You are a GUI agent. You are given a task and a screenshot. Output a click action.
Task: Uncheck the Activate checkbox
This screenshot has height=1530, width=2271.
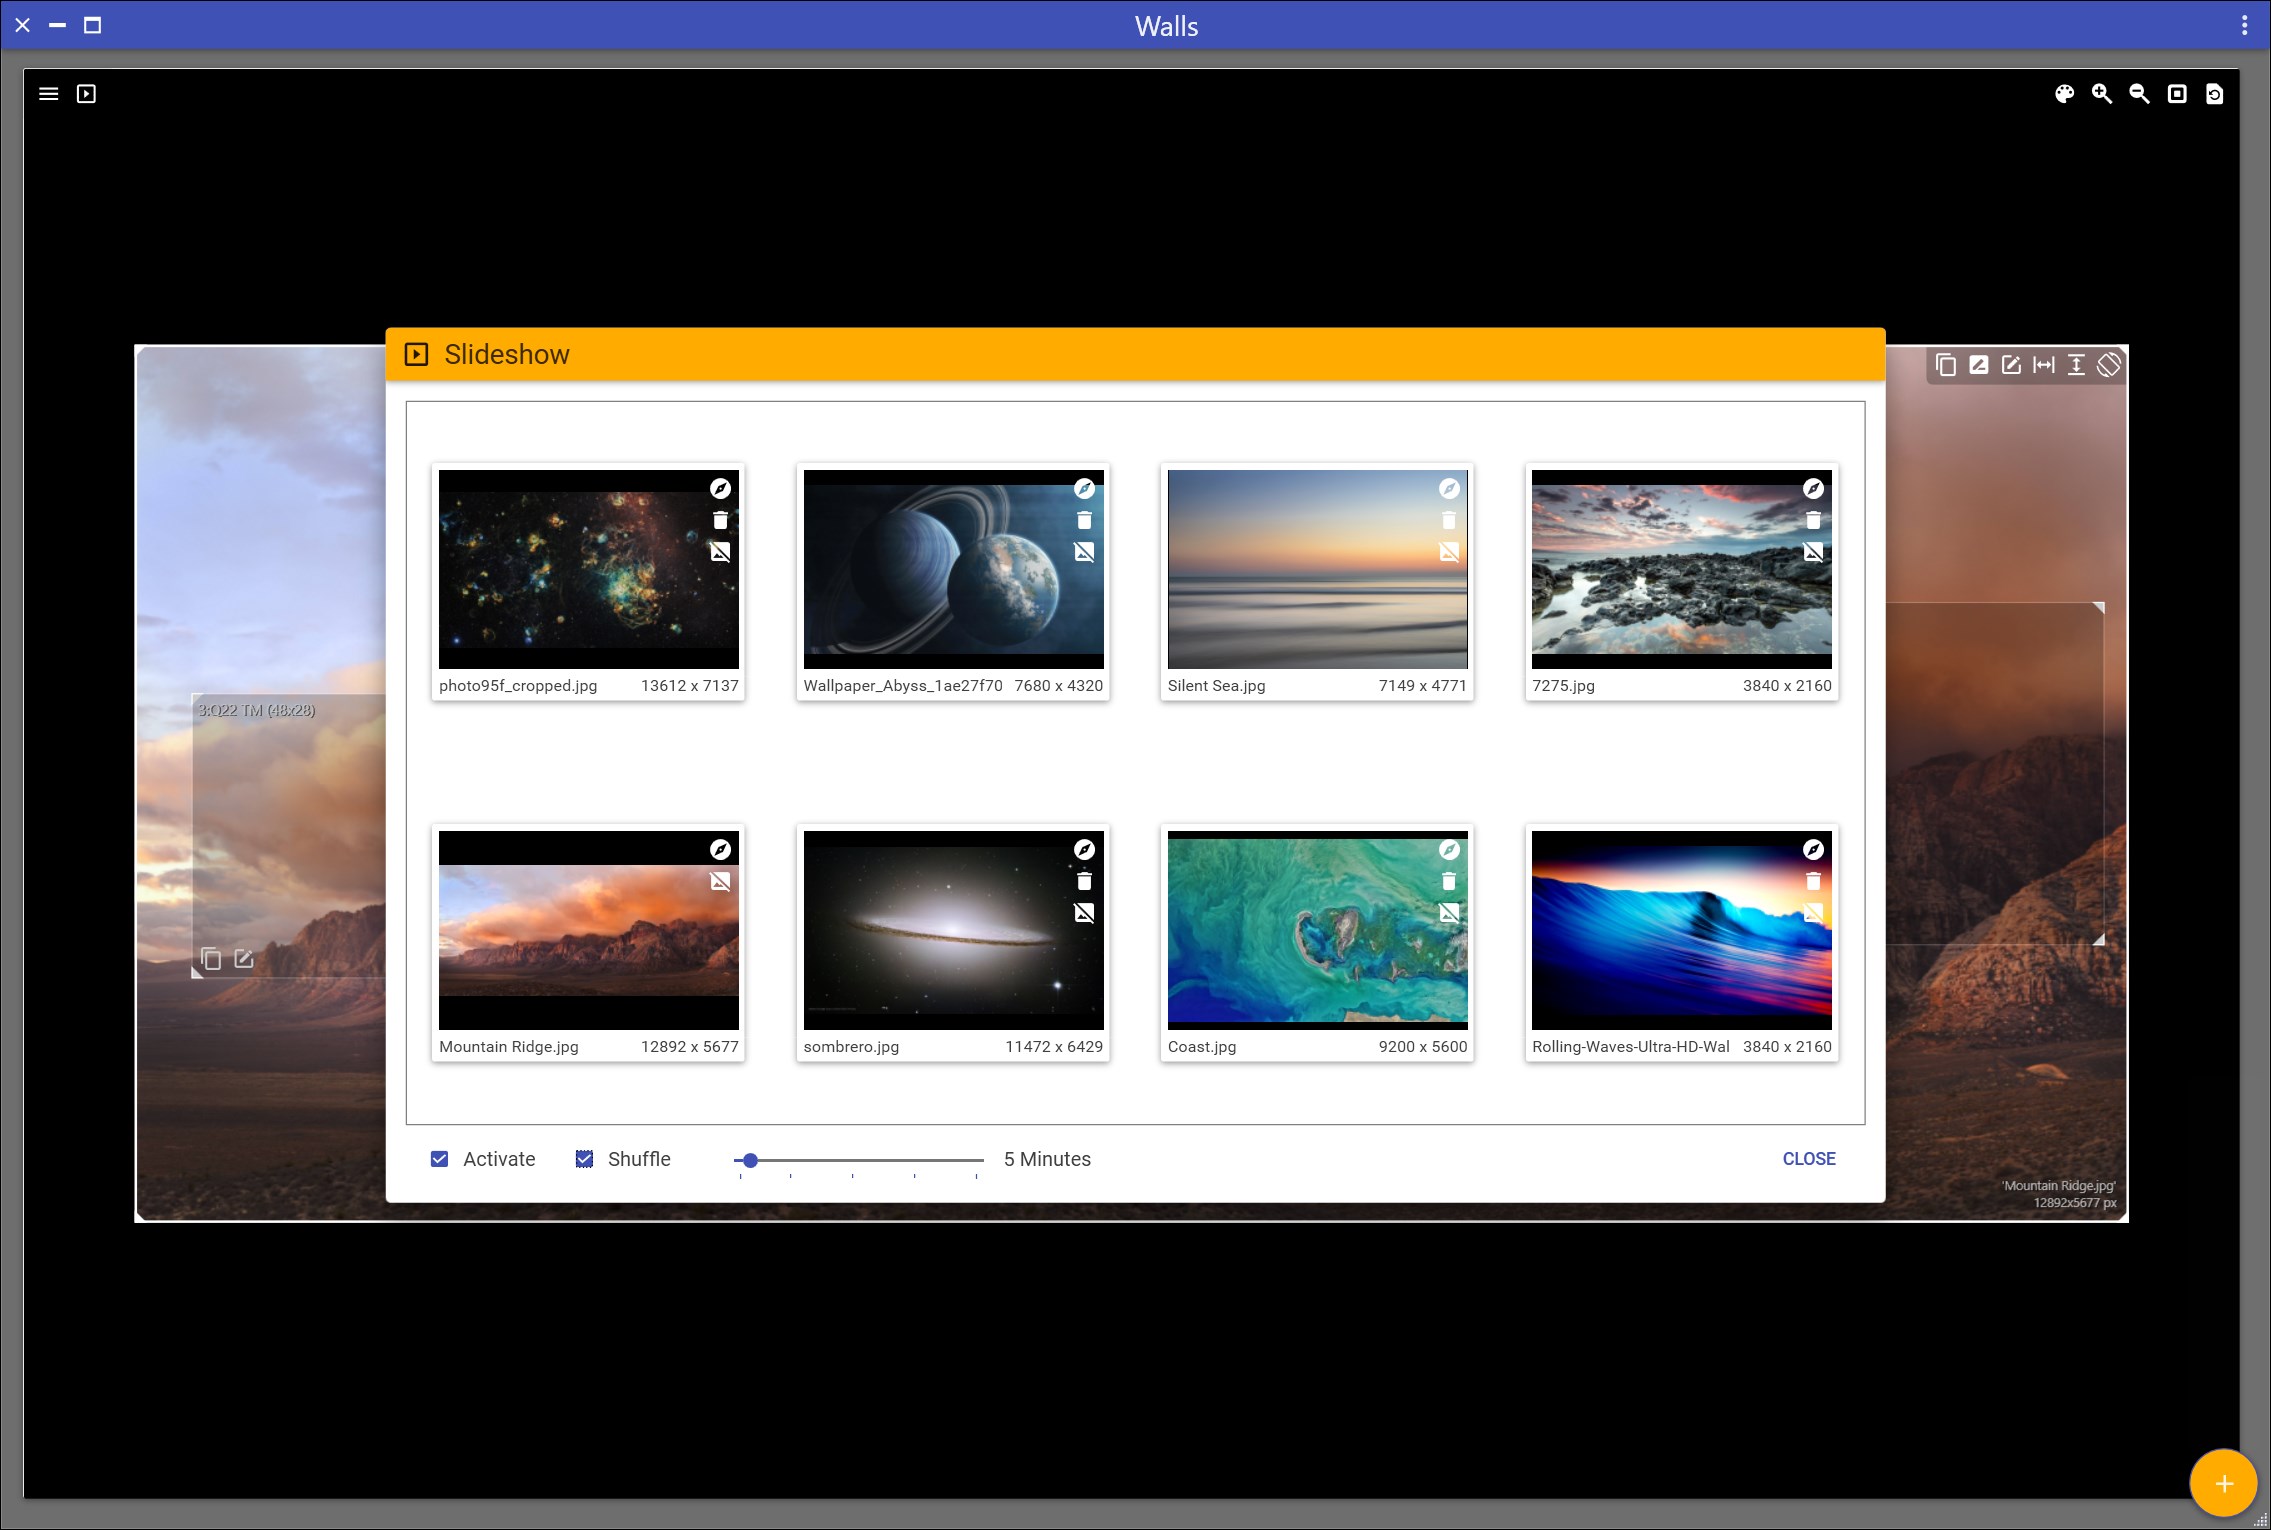(439, 1159)
